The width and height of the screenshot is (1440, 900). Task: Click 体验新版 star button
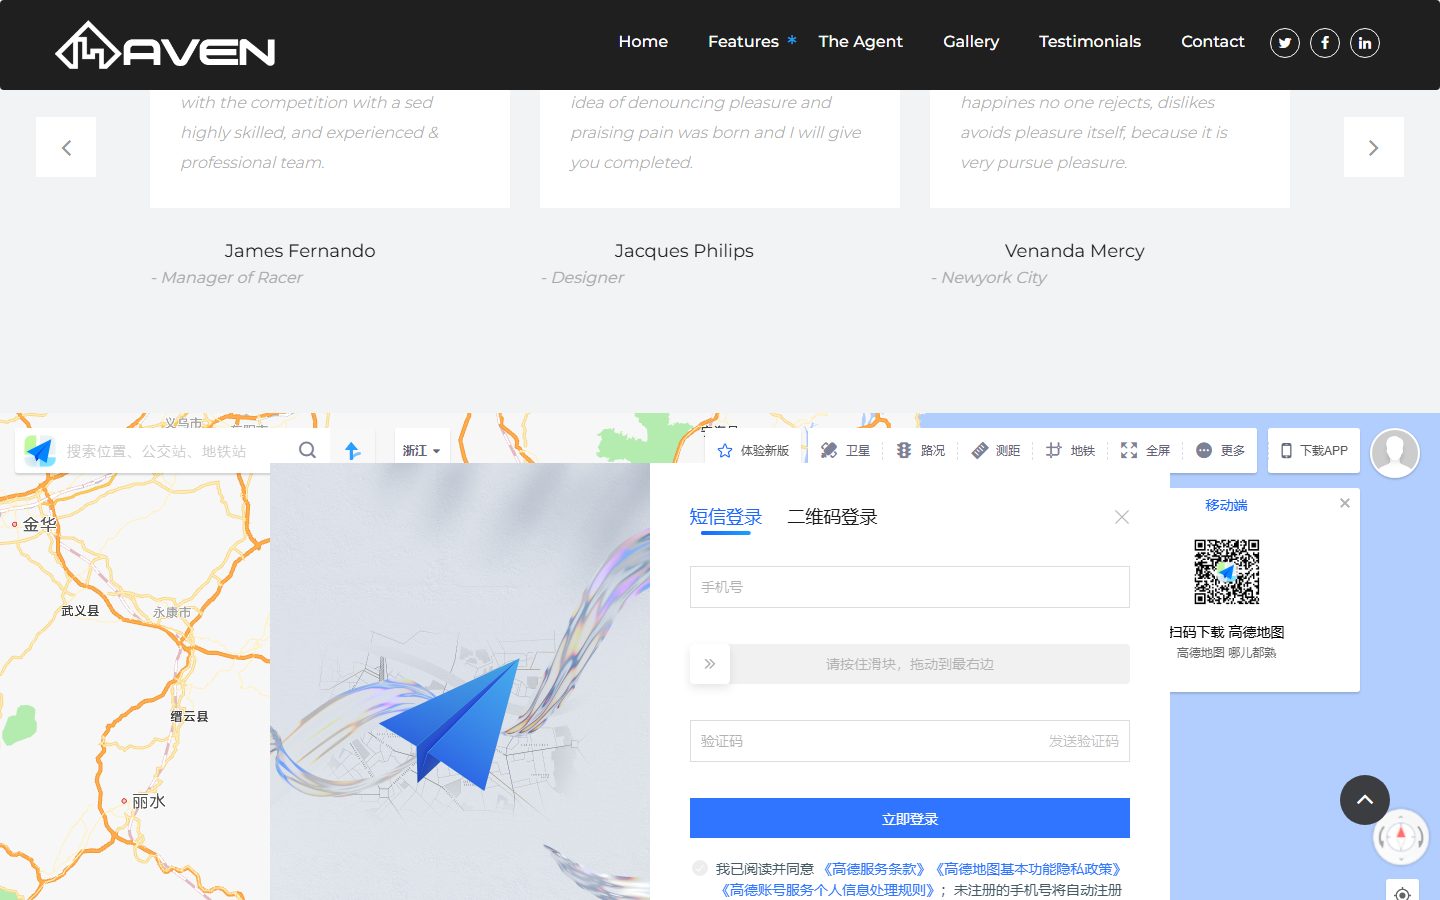click(x=753, y=451)
